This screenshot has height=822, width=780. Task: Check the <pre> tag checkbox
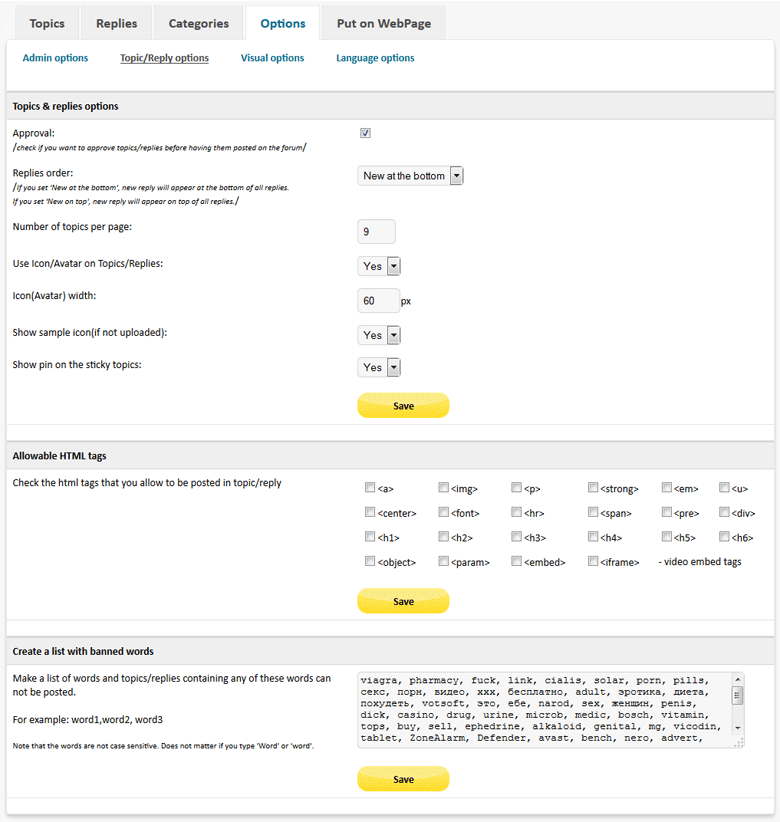[x=667, y=512]
